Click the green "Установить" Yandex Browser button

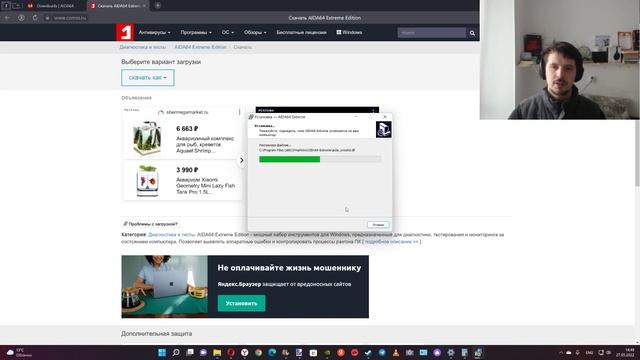(x=241, y=303)
